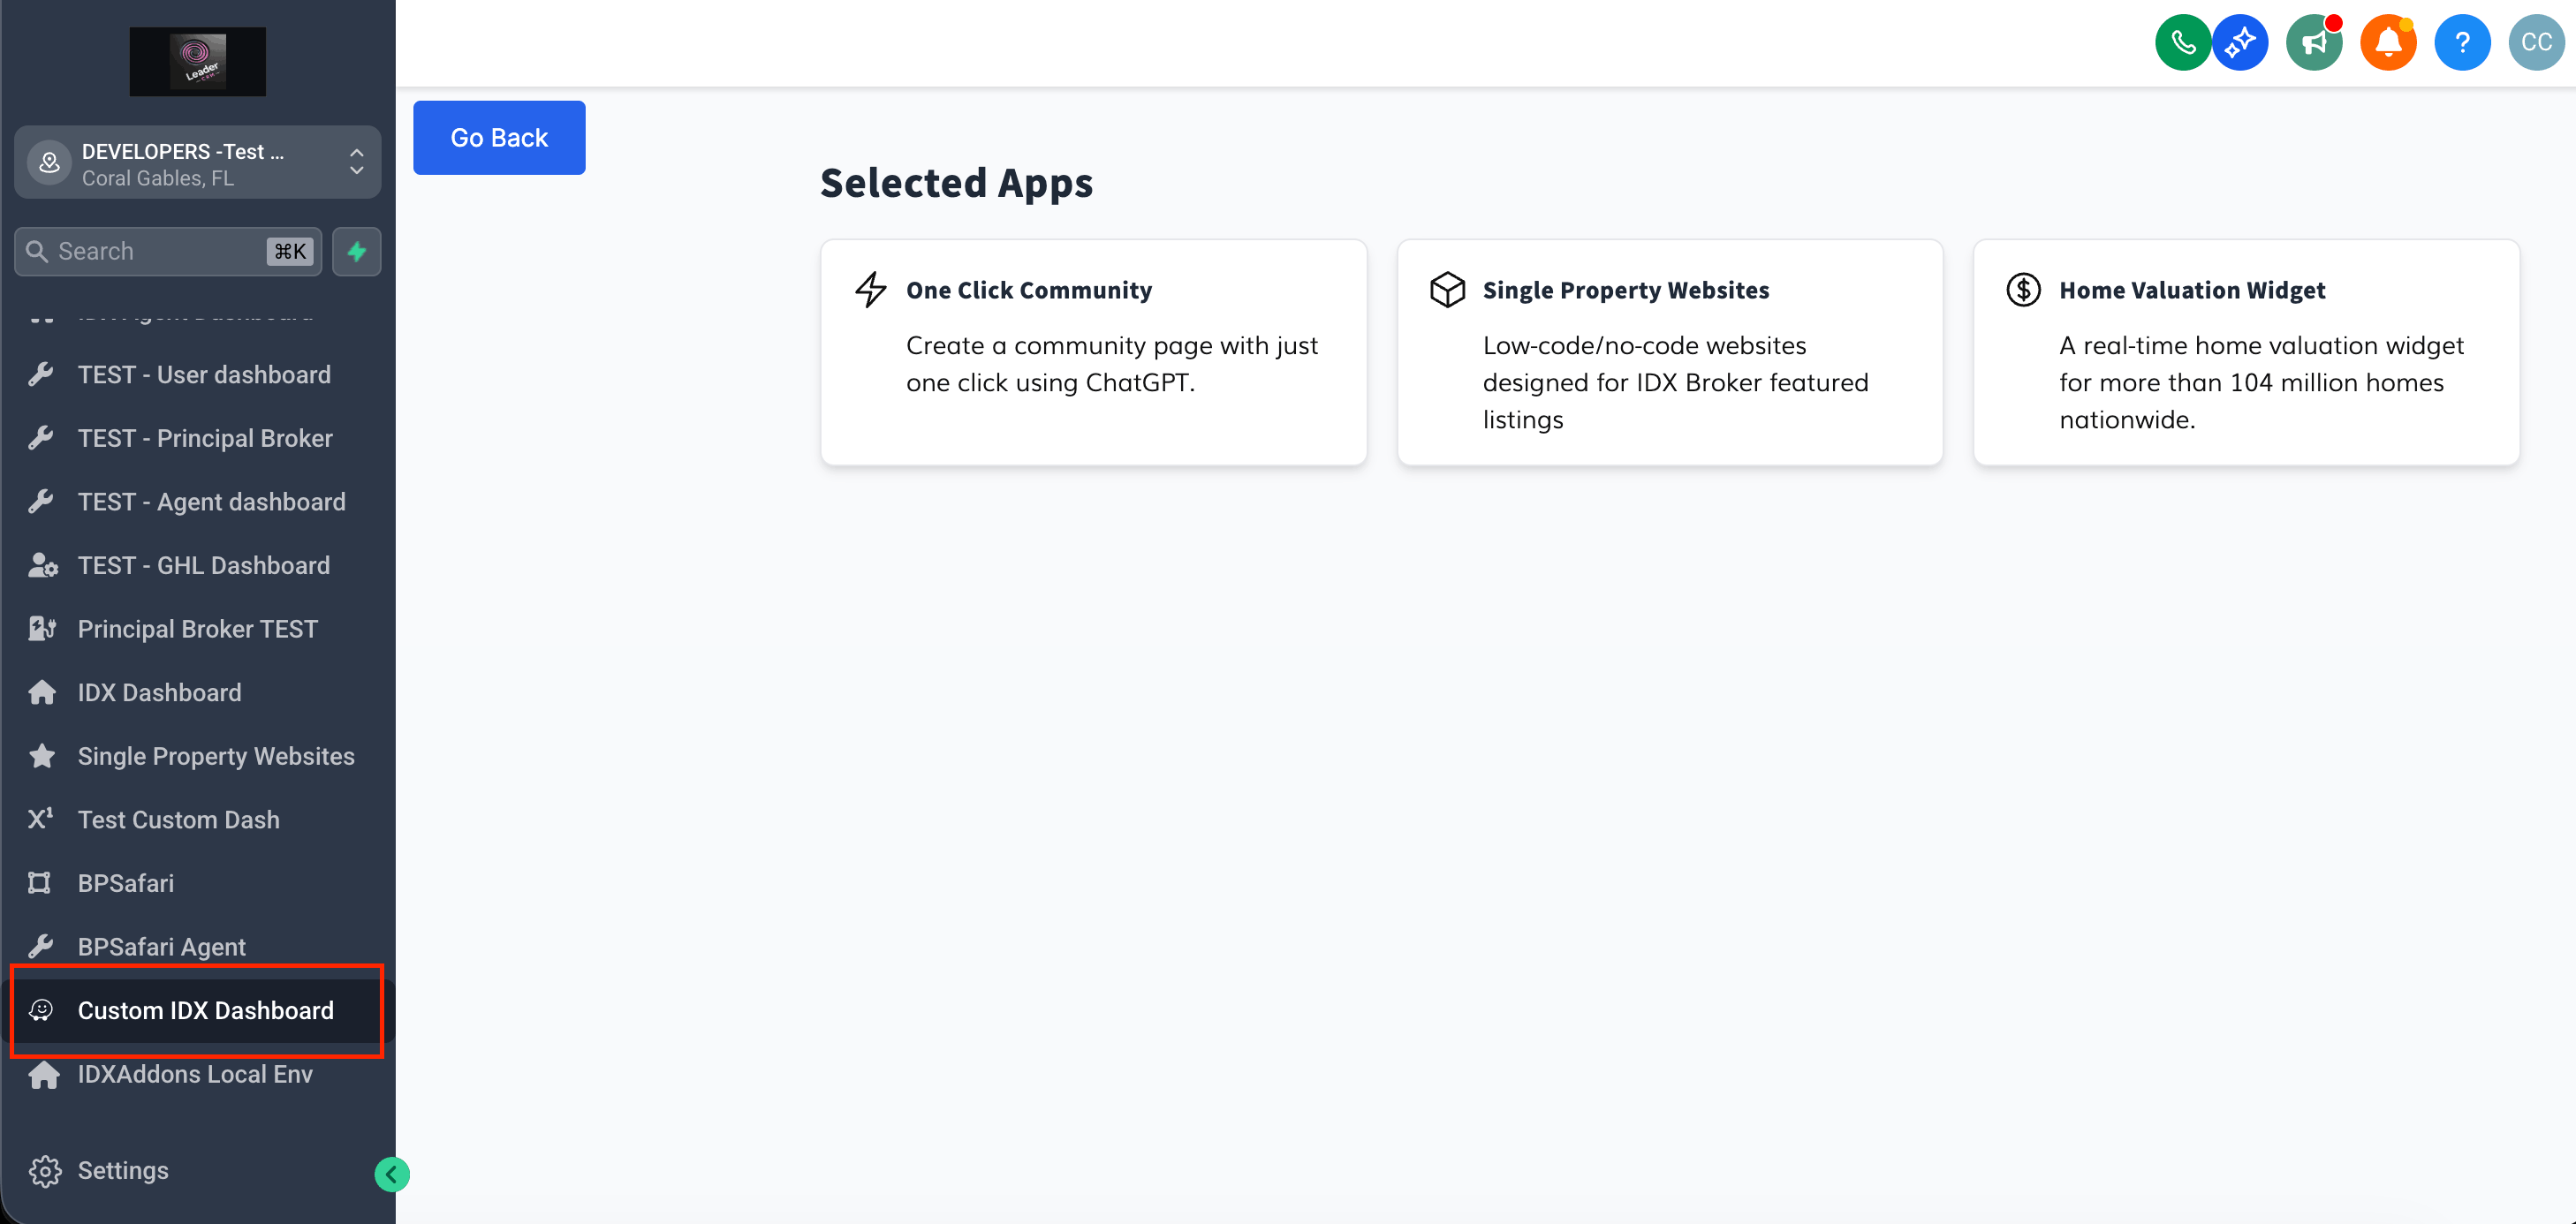Open the megaphone announcements icon

[x=2314, y=43]
